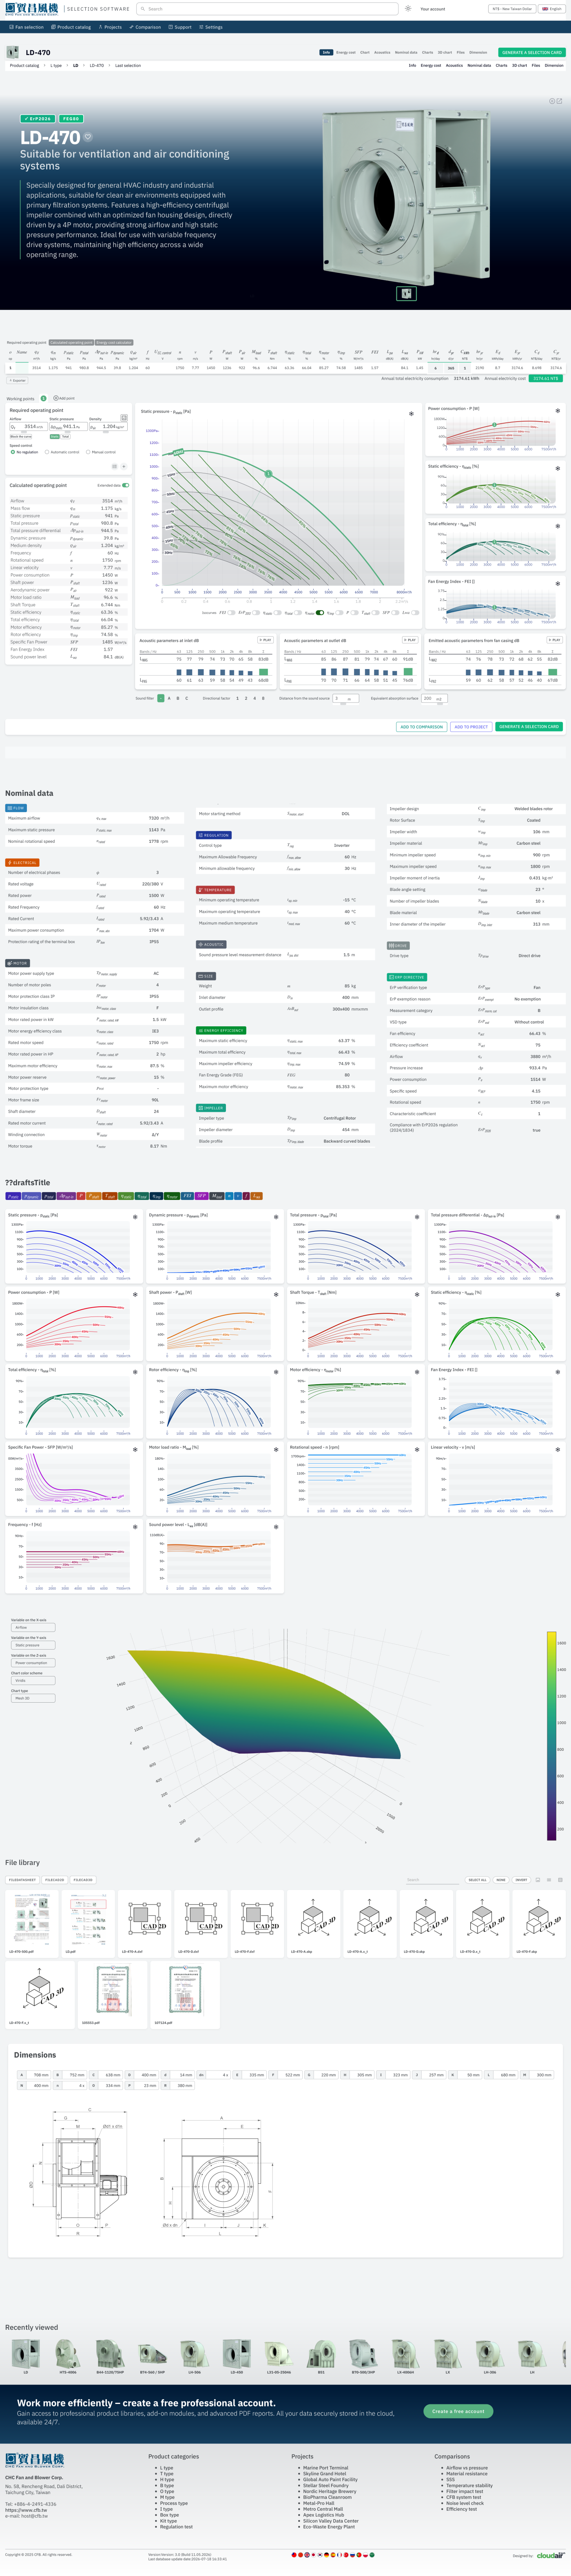Image resolution: width=571 pixels, height=2576 pixels.
Task: Play acoustic parameters at outlet
Action: coord(410,640)
